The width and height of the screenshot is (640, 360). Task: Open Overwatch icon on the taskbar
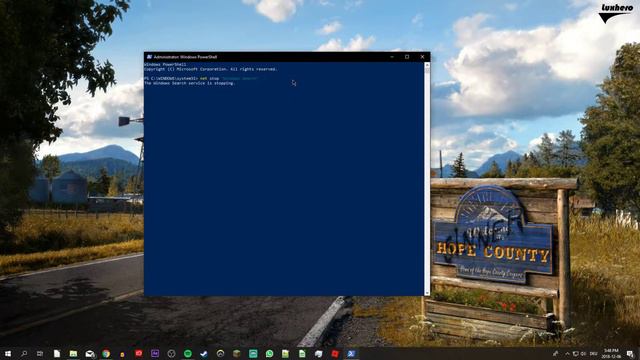tap(220, 353)
